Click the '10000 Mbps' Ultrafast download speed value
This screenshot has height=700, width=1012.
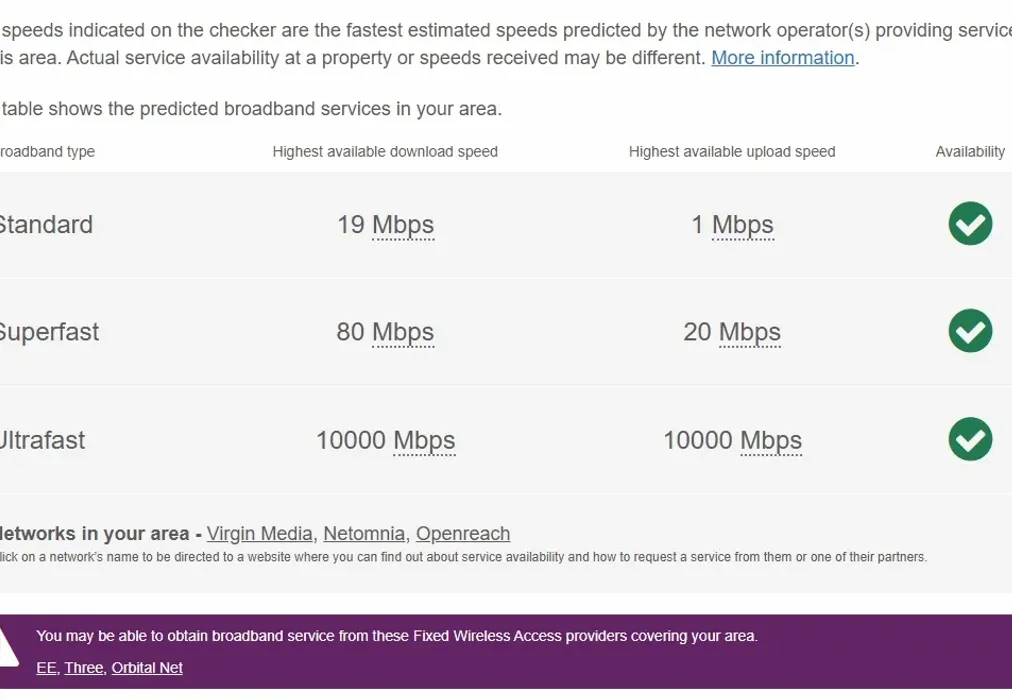click(x=386, y=440)
